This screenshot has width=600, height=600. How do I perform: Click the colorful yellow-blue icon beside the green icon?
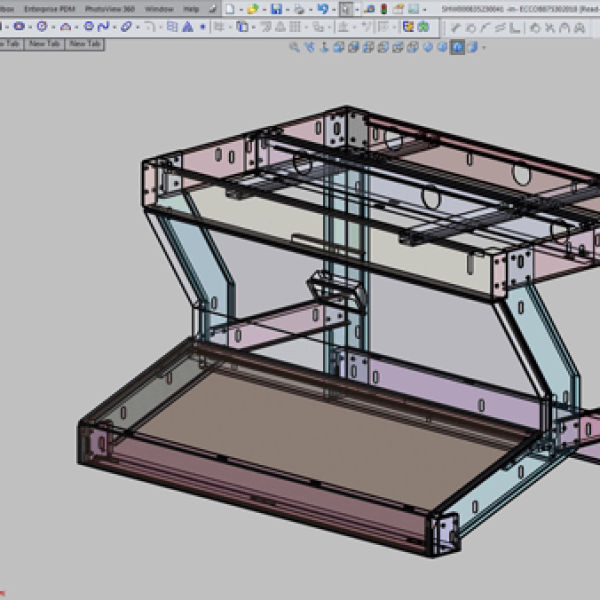click(408, 26)
